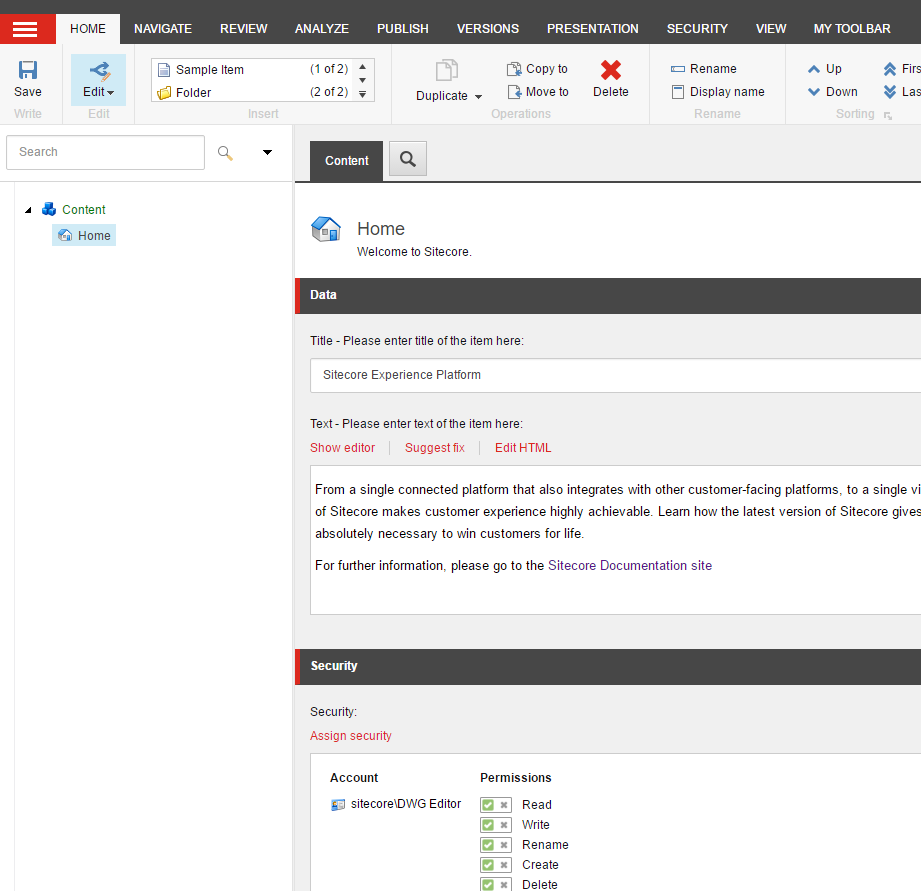Collapse the Content tree node
Screen dimensions: 921x891
coord(28,210)
